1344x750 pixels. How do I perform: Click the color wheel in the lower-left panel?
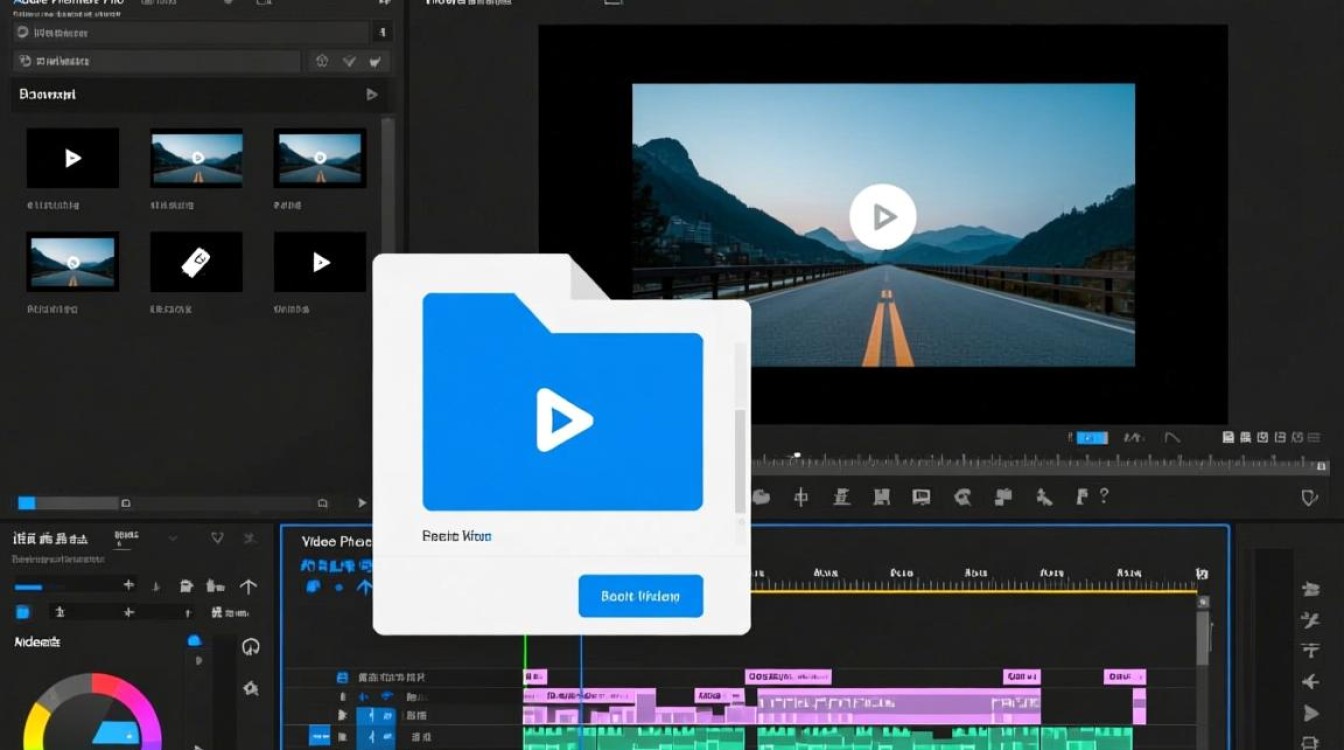(x=92, y=714)
